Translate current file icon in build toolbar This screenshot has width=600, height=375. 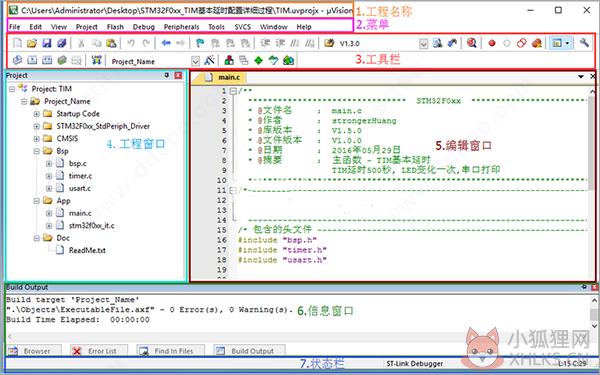(x=17, y=60)
